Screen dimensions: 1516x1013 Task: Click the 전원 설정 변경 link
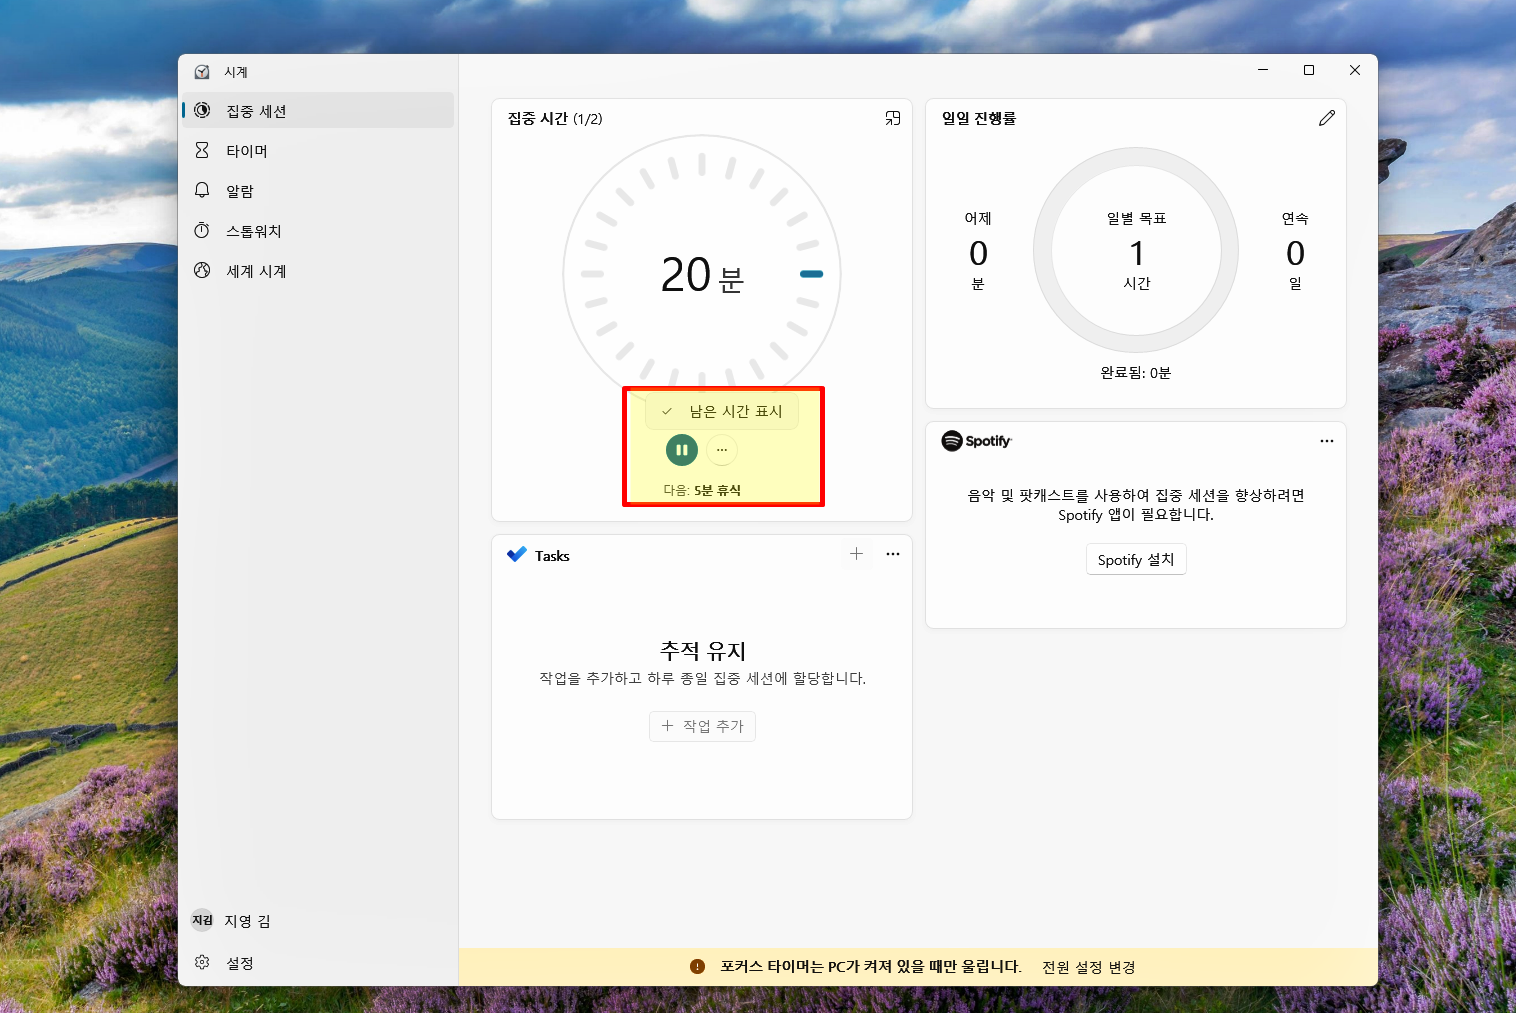tap(1089, 967)
